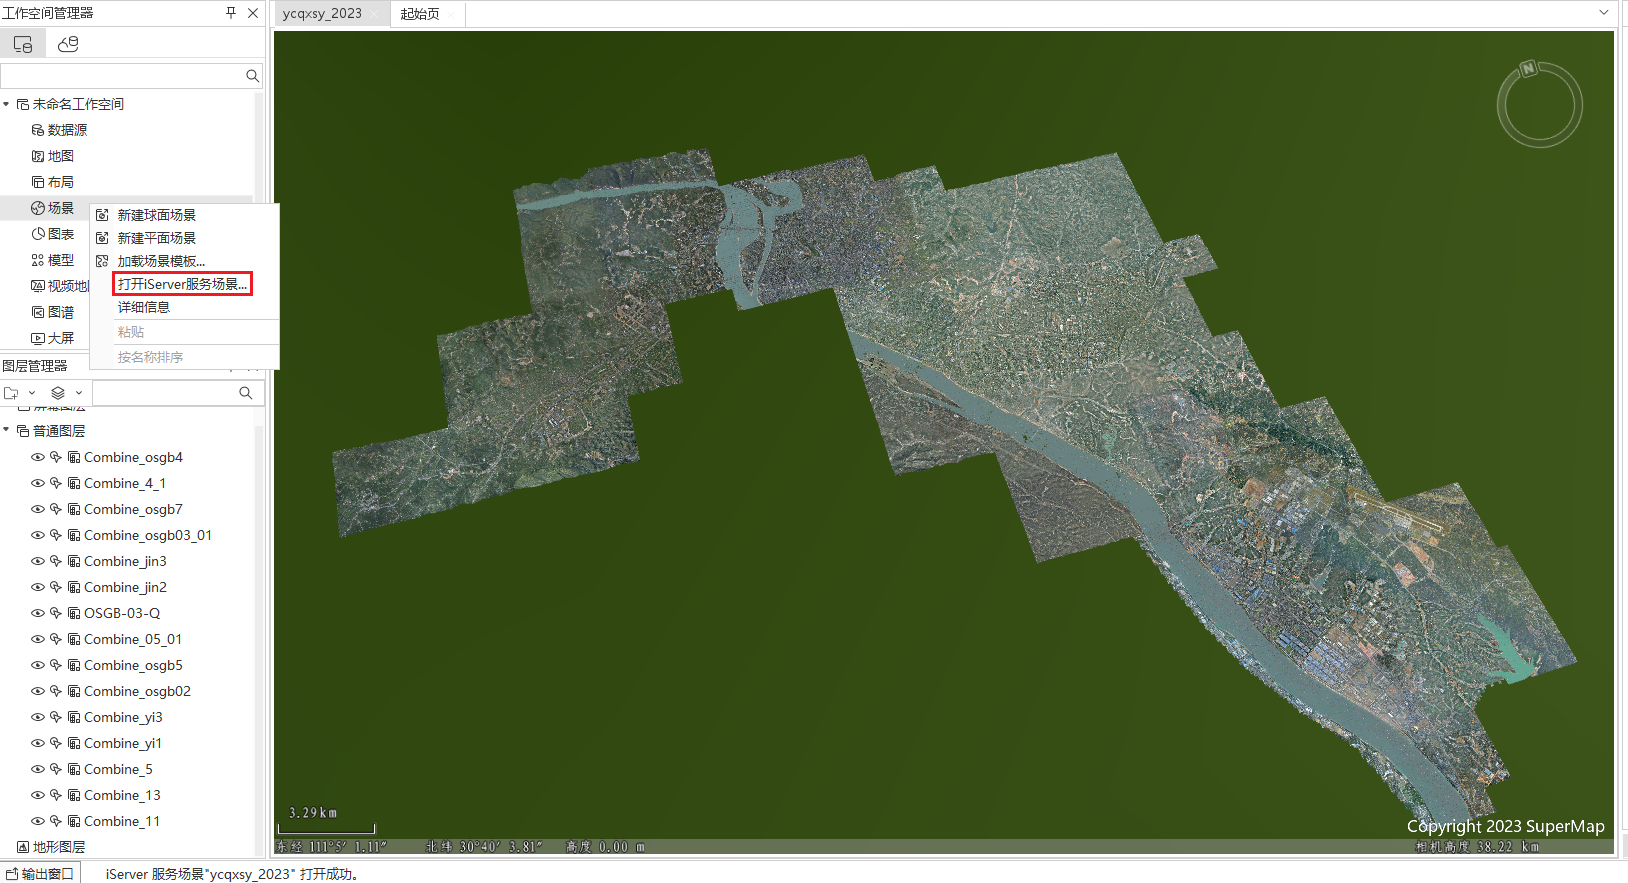
Task: Select 场景 node in workspace tree
Action: click(x=60, y=208)
